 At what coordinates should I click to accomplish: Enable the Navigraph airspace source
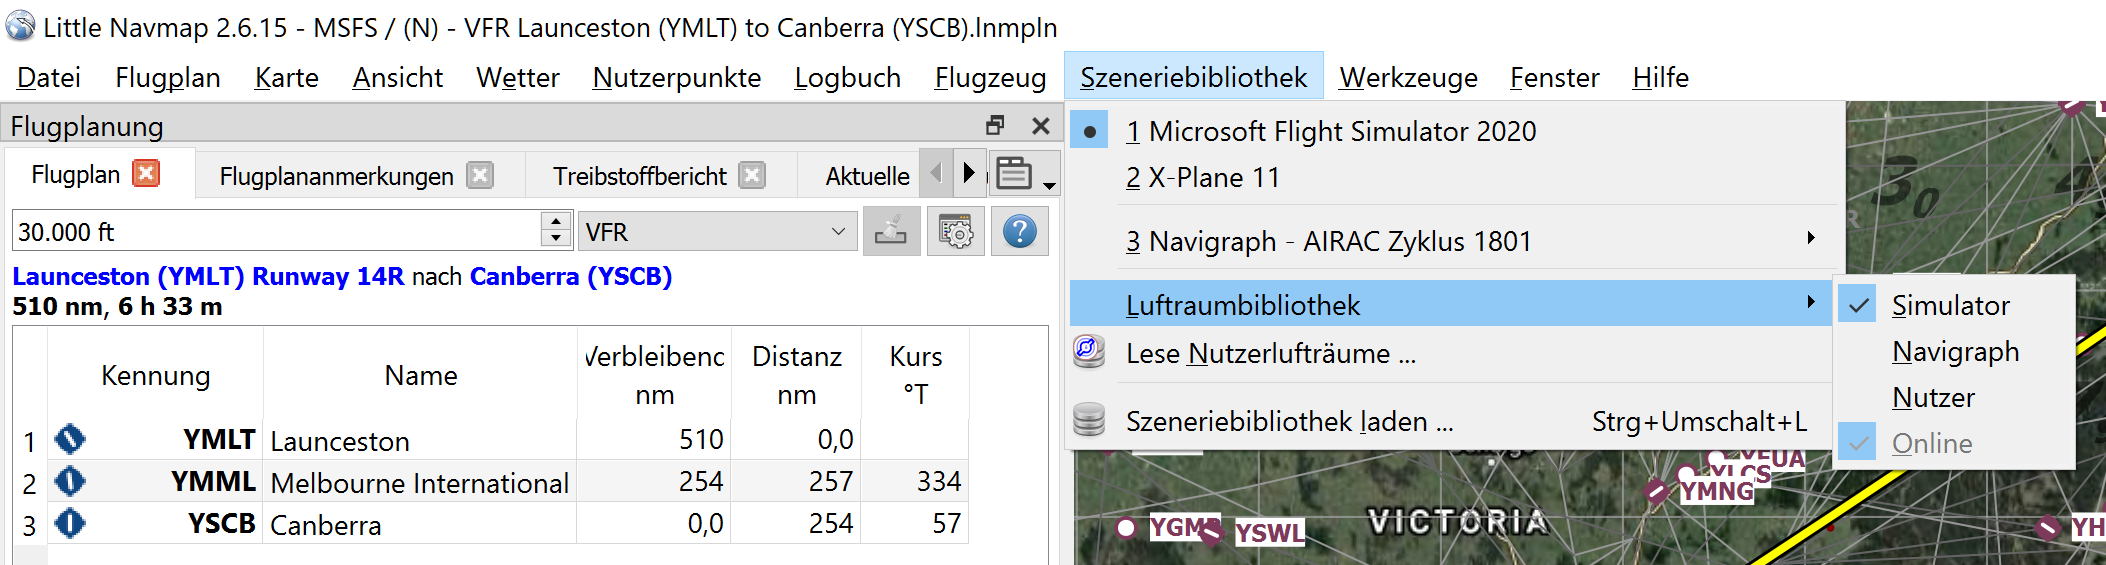pyautogui.click(x=1955, y=352)
